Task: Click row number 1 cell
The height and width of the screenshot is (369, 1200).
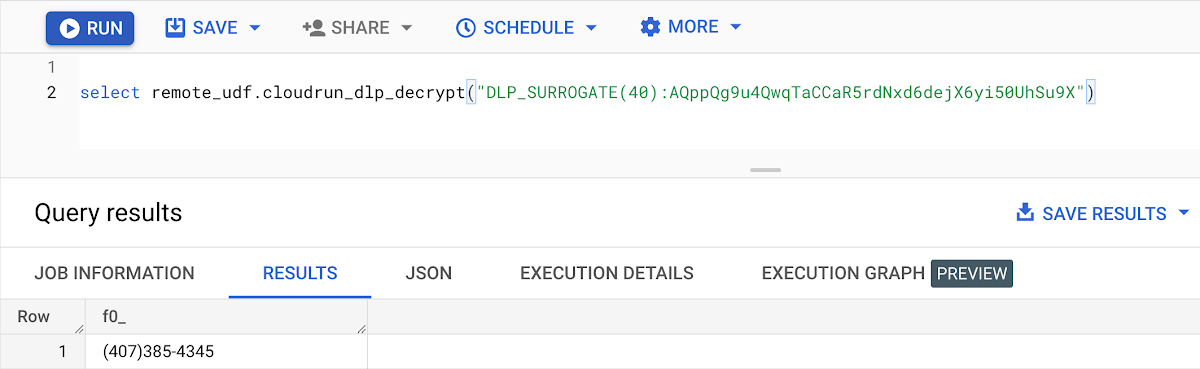Action: pyautogui.click(x=43, y=352)
